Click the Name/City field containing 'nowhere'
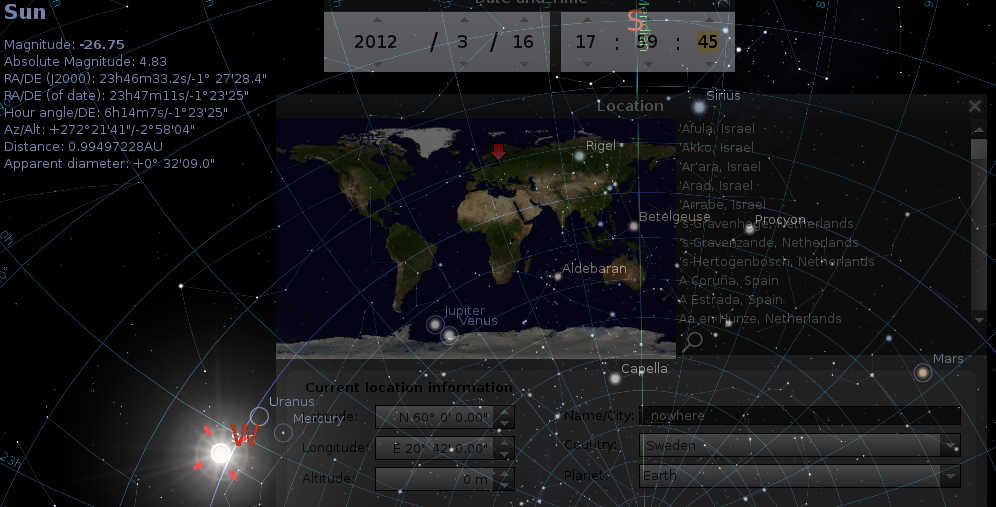 click(799, 416)
